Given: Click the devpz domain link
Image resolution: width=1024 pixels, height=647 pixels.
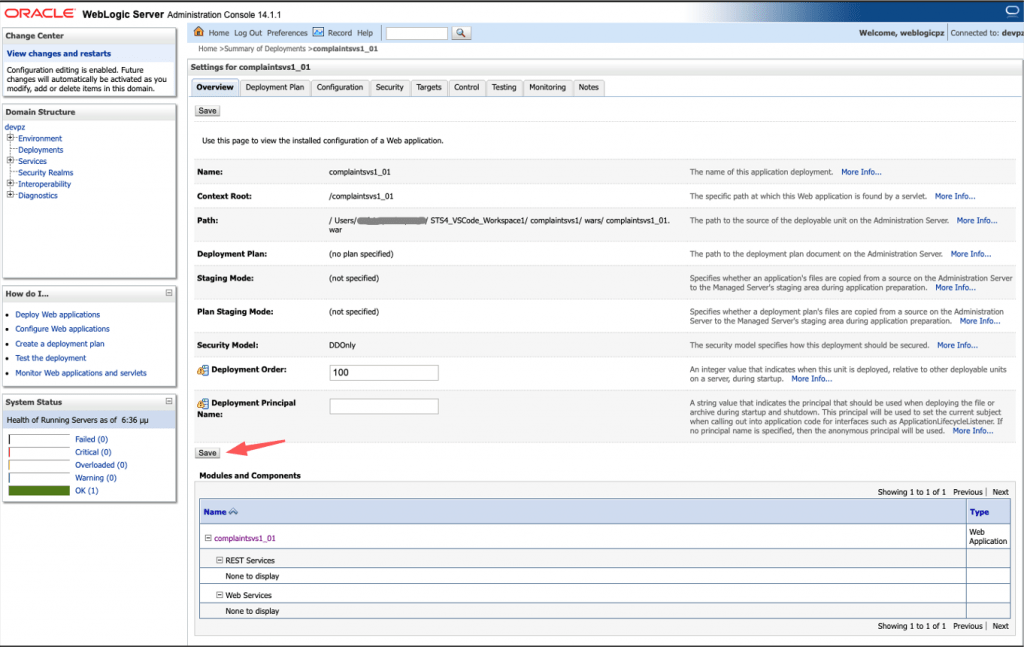Looking at the screenshot, I should pyautogui.click(x=14, y=127).
